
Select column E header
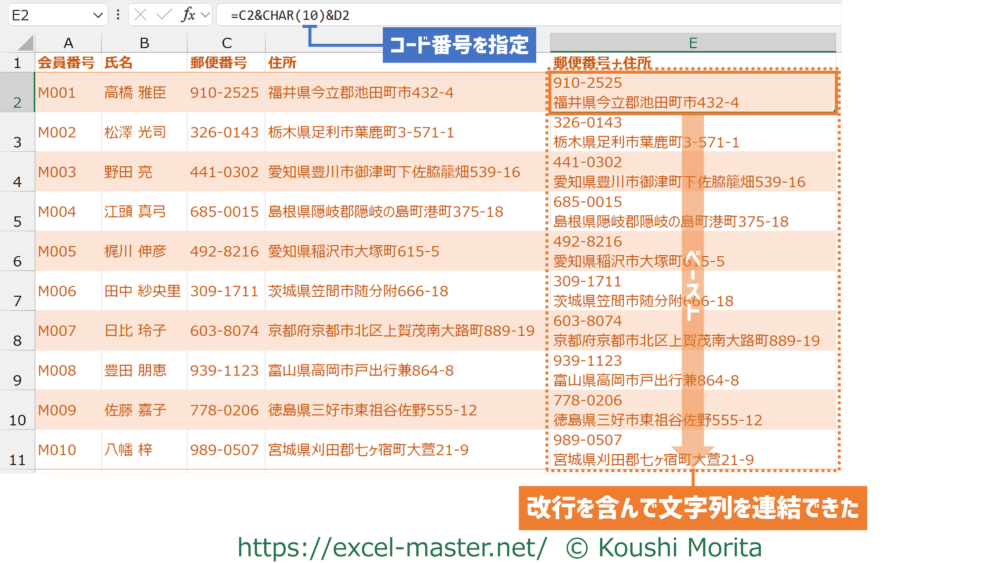pos(692,43)
